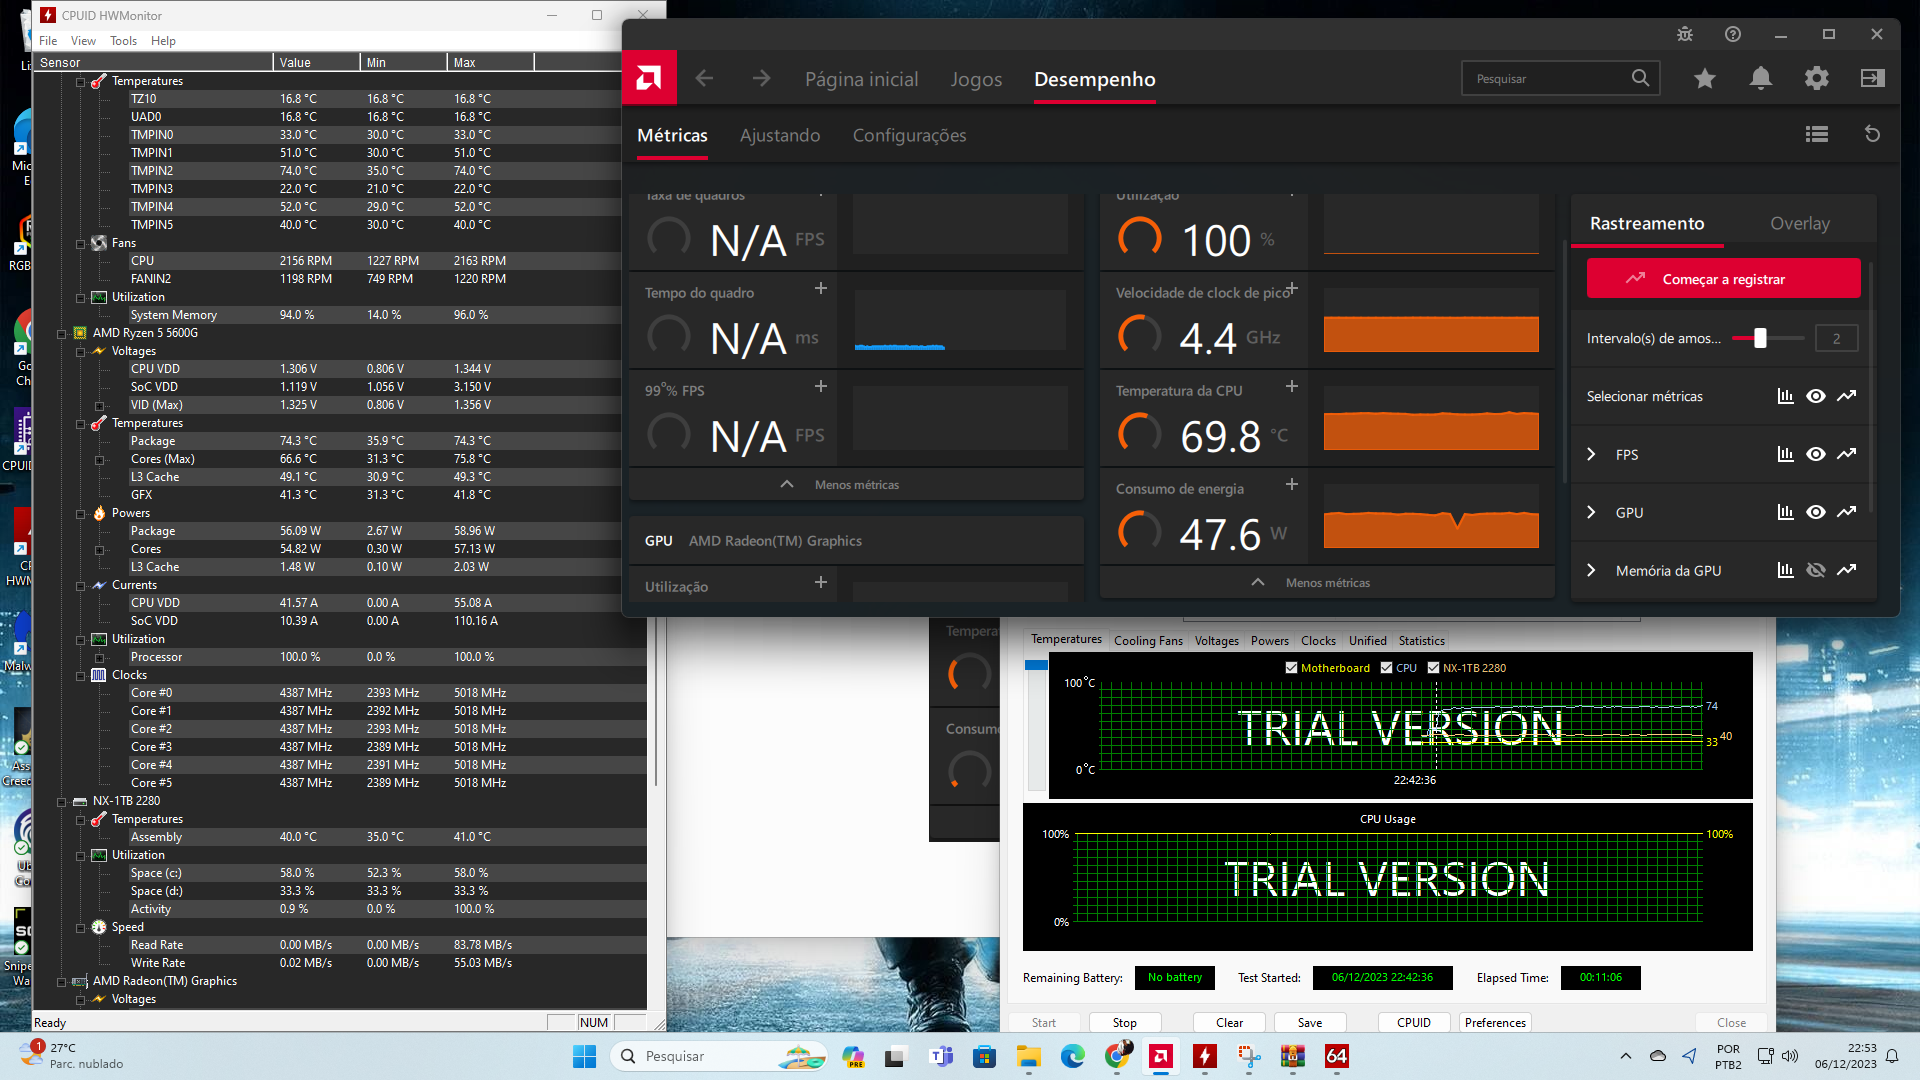Image resolution: width=1920 pixels, height=1080 pixels.
Task: Add Consumo de energia metric with plus
Action: [1292, 484]
